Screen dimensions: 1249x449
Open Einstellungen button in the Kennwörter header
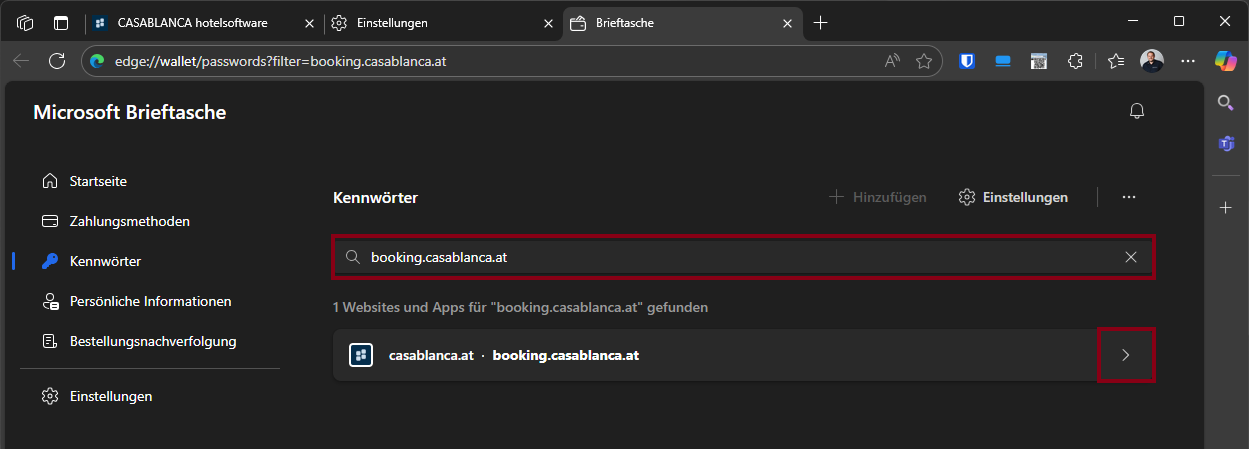pos(1013,197)
